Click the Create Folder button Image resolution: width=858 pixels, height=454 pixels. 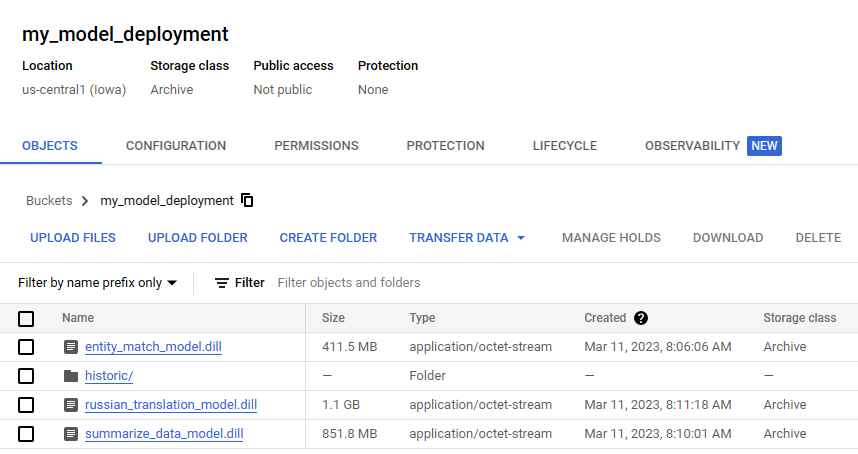(x=328, y=238)
